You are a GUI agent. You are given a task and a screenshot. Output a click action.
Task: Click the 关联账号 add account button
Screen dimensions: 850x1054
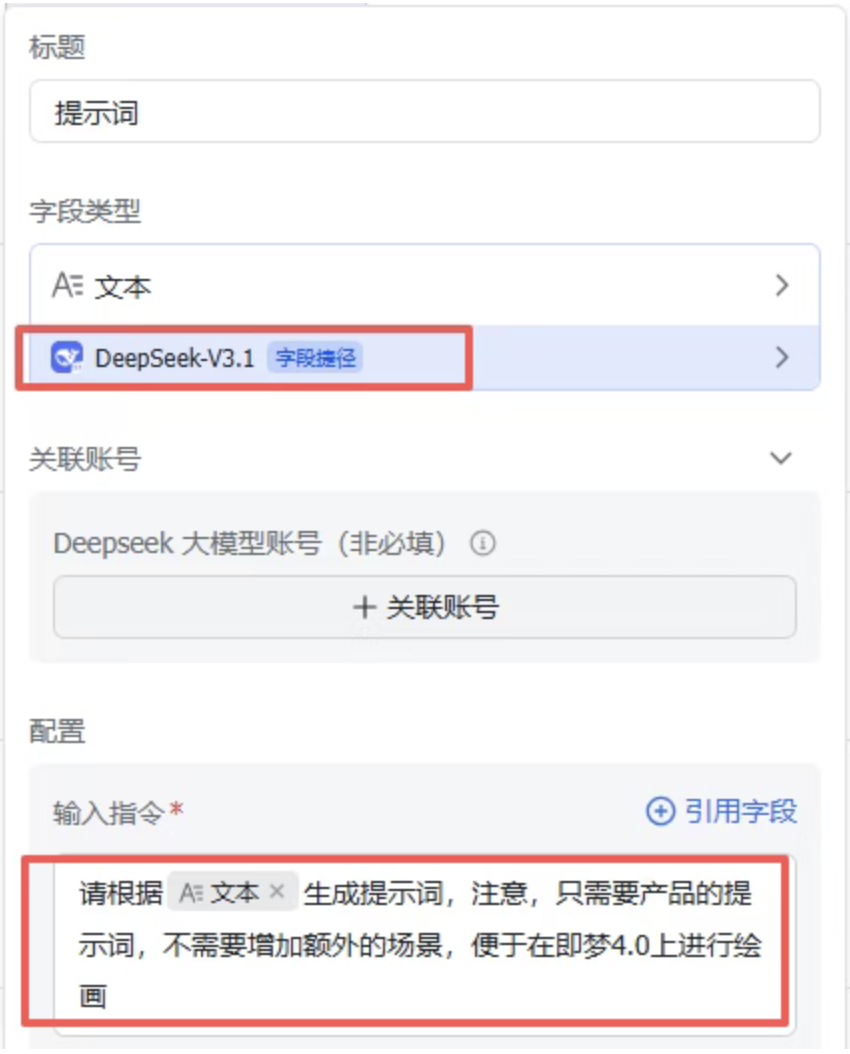tap(425, 607)
